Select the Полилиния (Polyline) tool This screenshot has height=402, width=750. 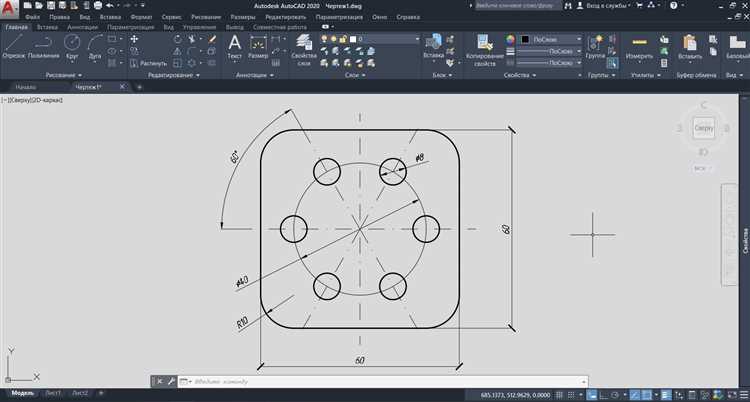click(x=44, y=47)
